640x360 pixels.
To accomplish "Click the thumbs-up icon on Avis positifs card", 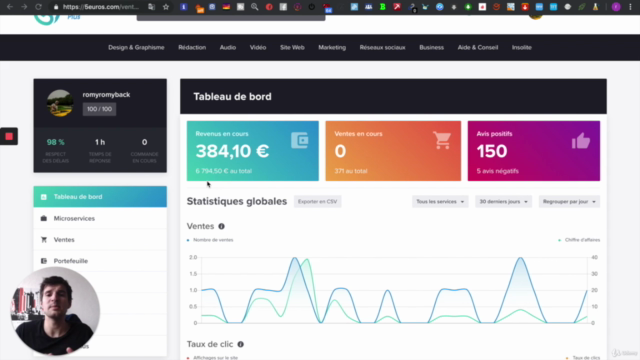I will point(581,141).
